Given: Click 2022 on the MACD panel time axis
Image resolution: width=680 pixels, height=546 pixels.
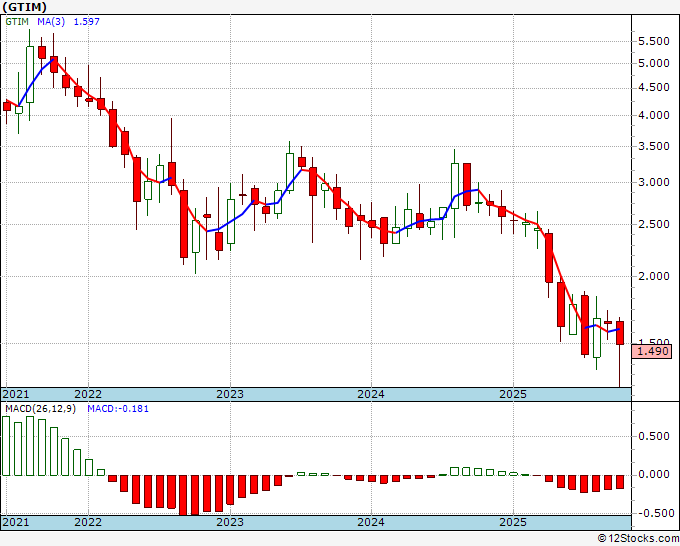Looking at the screenshot, I should point(88,522).
